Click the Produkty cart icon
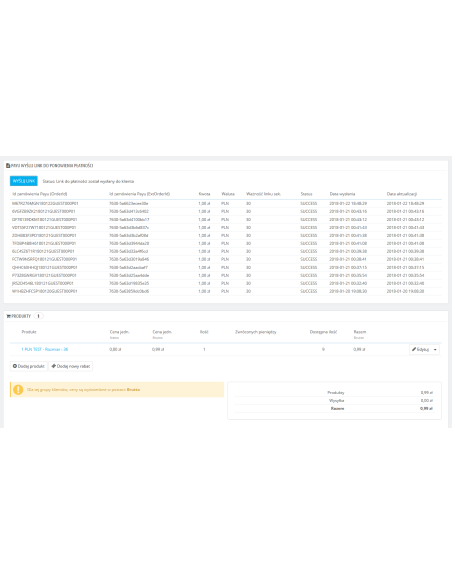 9,316
